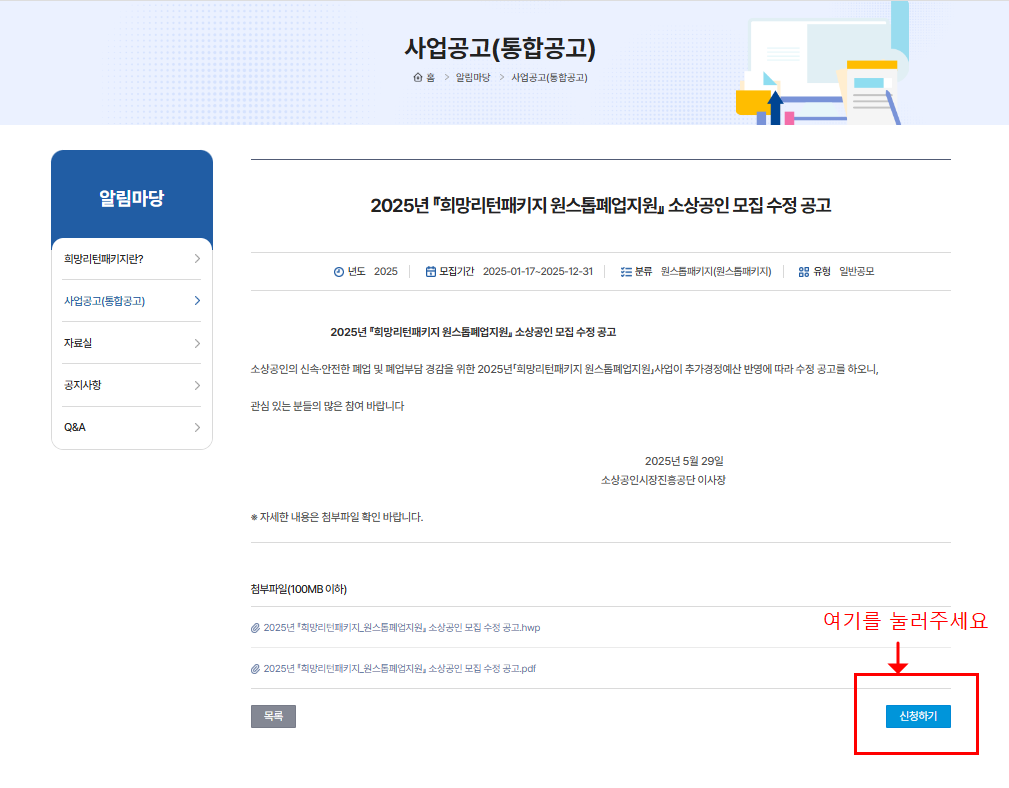The width and height of the screenshot is (1009, 788).
Task: Click the 원스톱패키지(원스톱패키지) category value
Action: coord(716,271)
